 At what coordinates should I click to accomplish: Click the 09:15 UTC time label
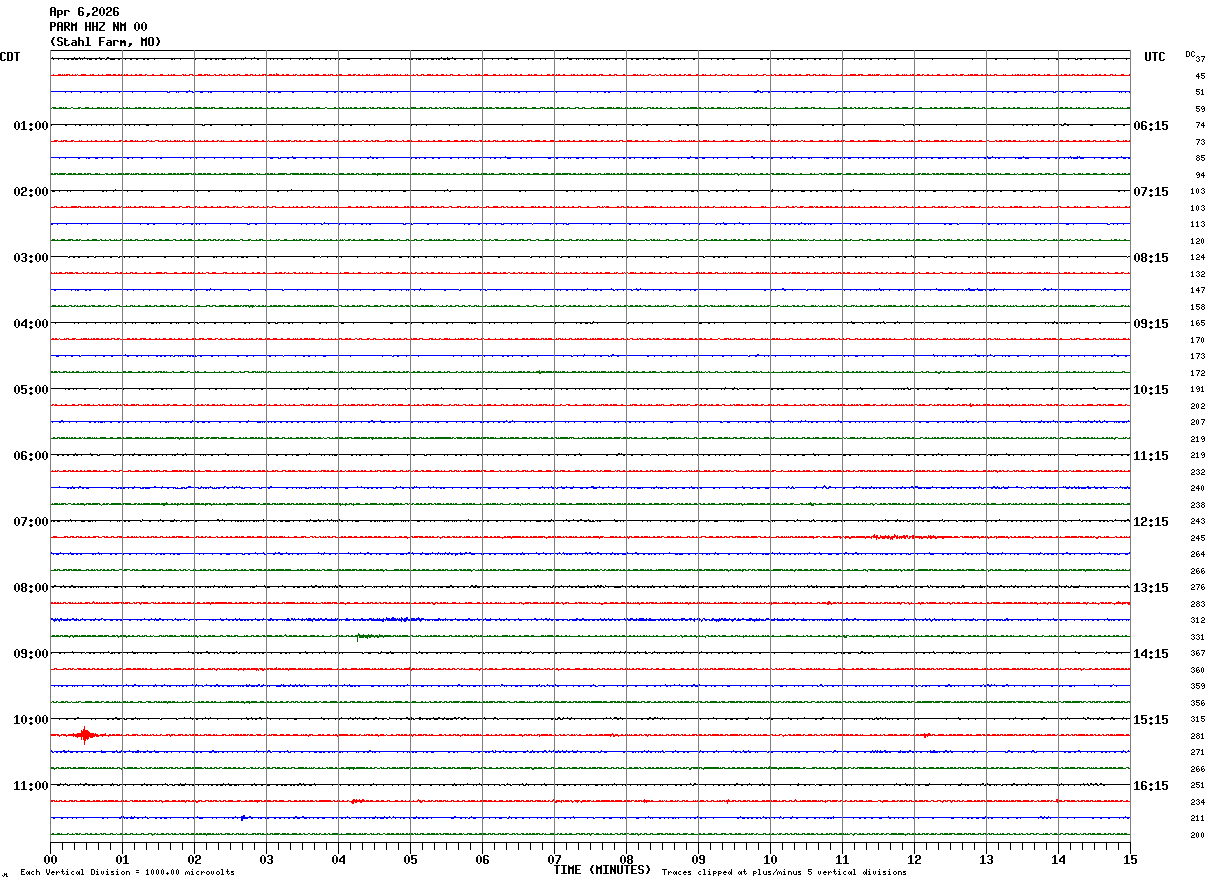click(x=1151, y=324)
